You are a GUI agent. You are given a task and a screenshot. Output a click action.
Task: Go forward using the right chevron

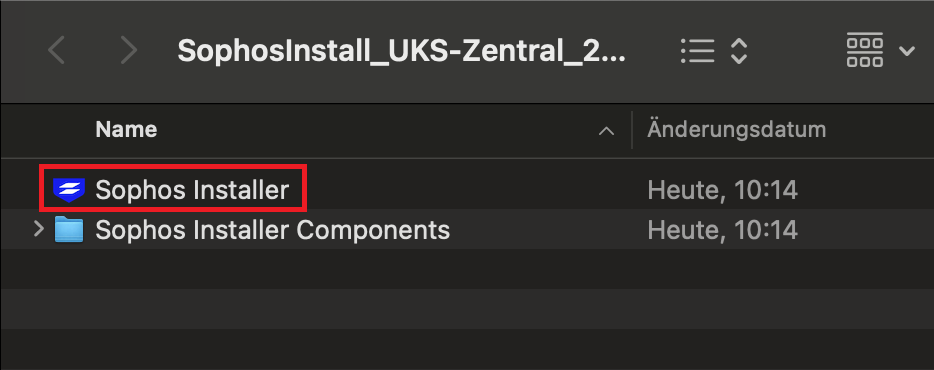[129, 51]
